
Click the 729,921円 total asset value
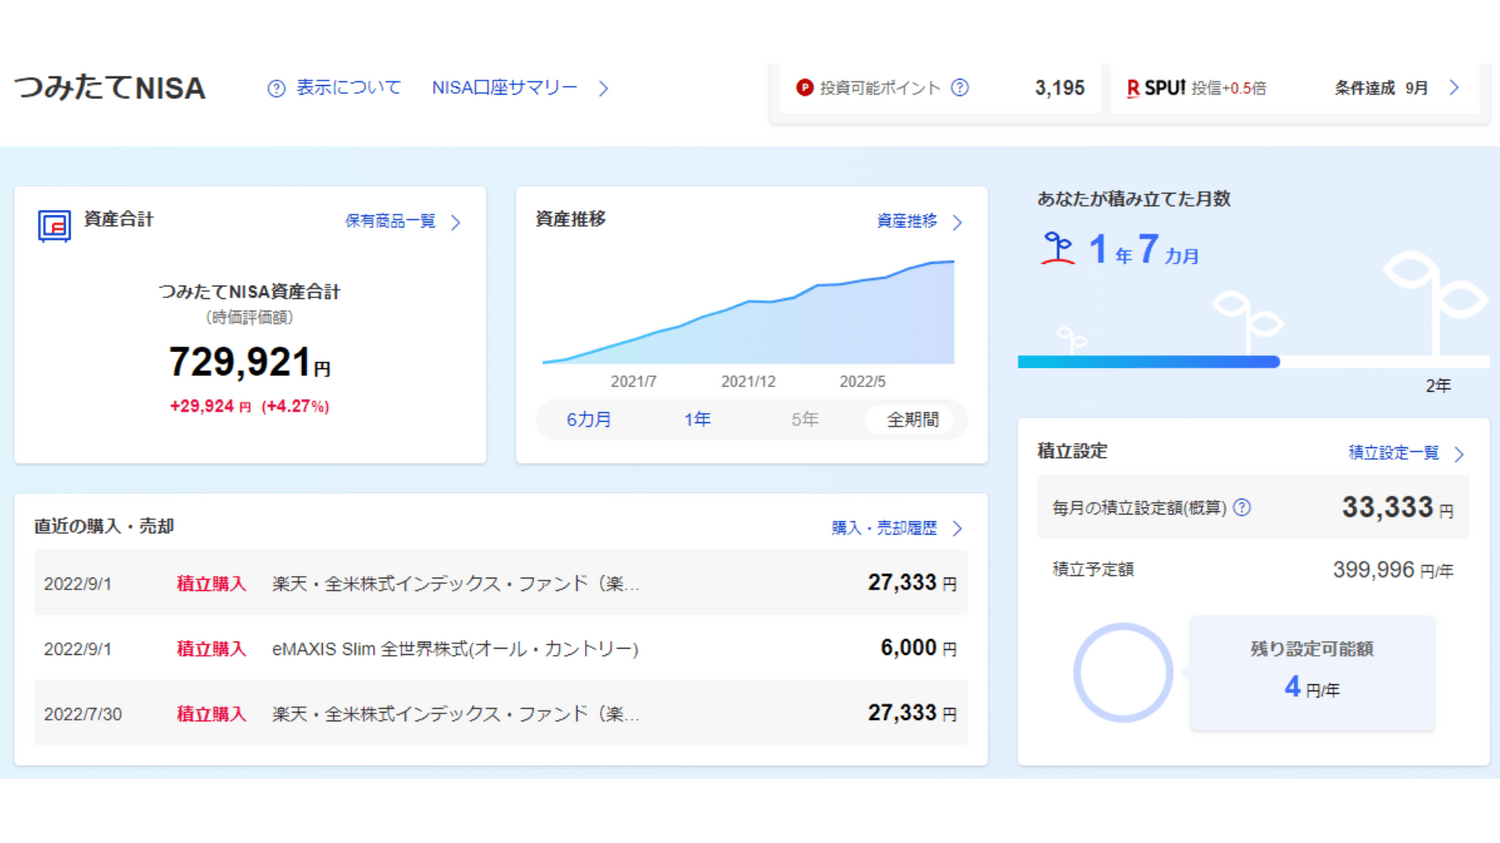tap(249, 362)
